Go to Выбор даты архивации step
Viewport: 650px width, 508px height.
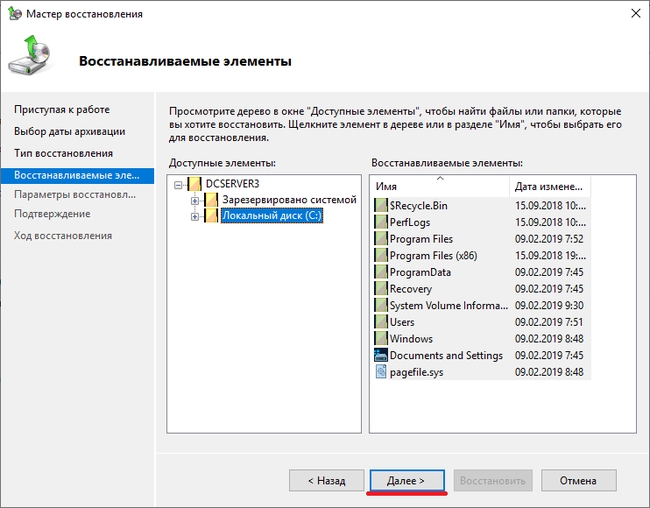70,131
